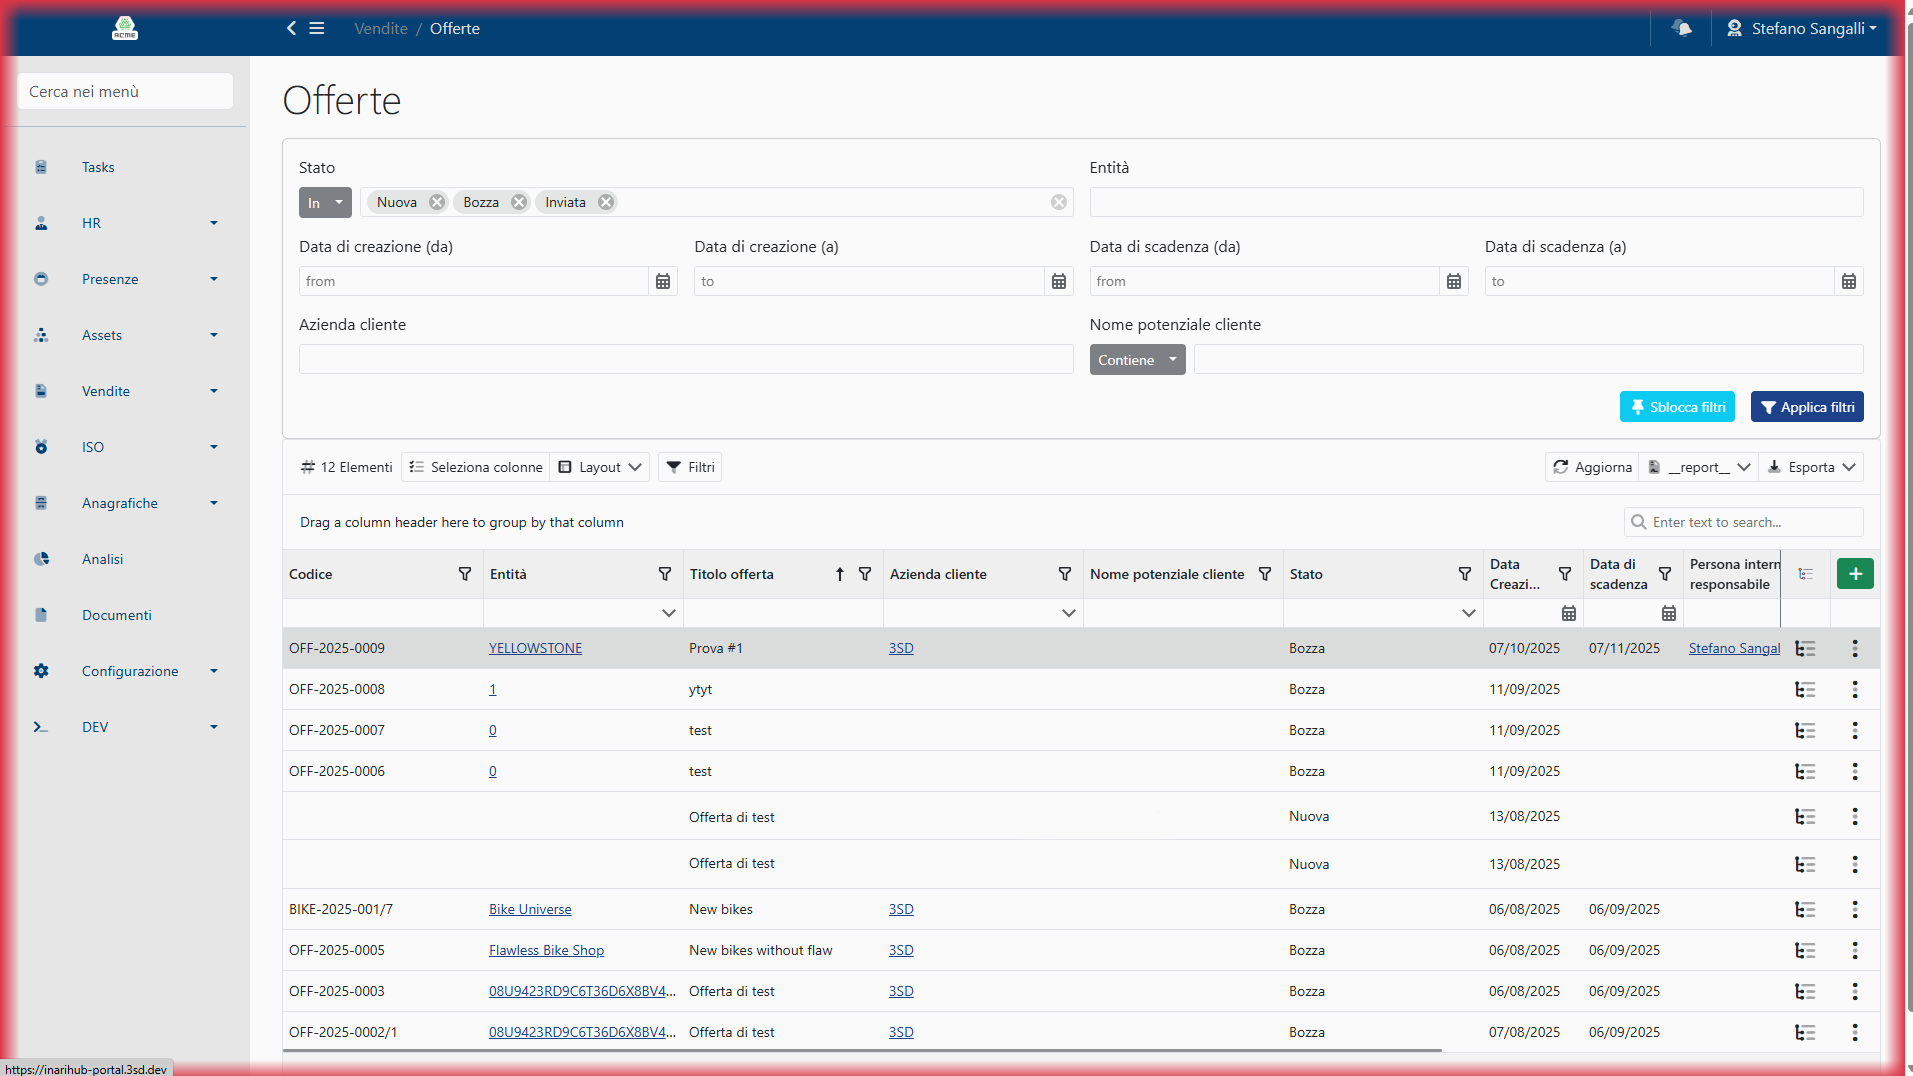Open three-dot menu for OFF-2025-0009 row
The height and width of the screenshot is (1076, 1913).
(x=1854, y=649)
